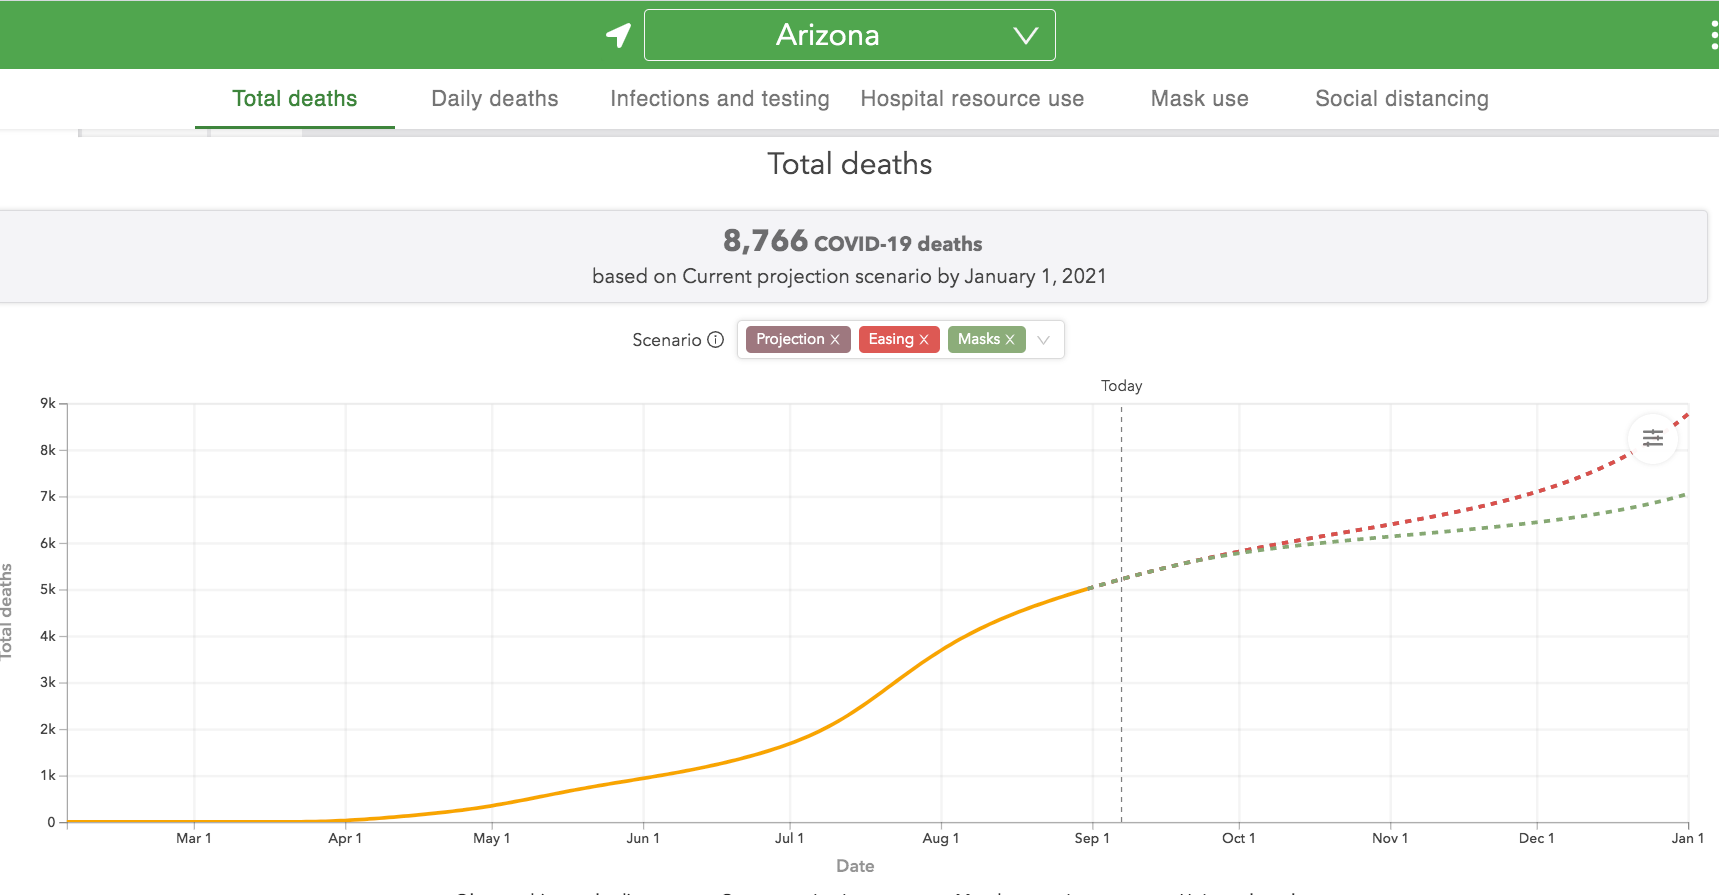Select the Hospital resource use tab

point(971,99)
